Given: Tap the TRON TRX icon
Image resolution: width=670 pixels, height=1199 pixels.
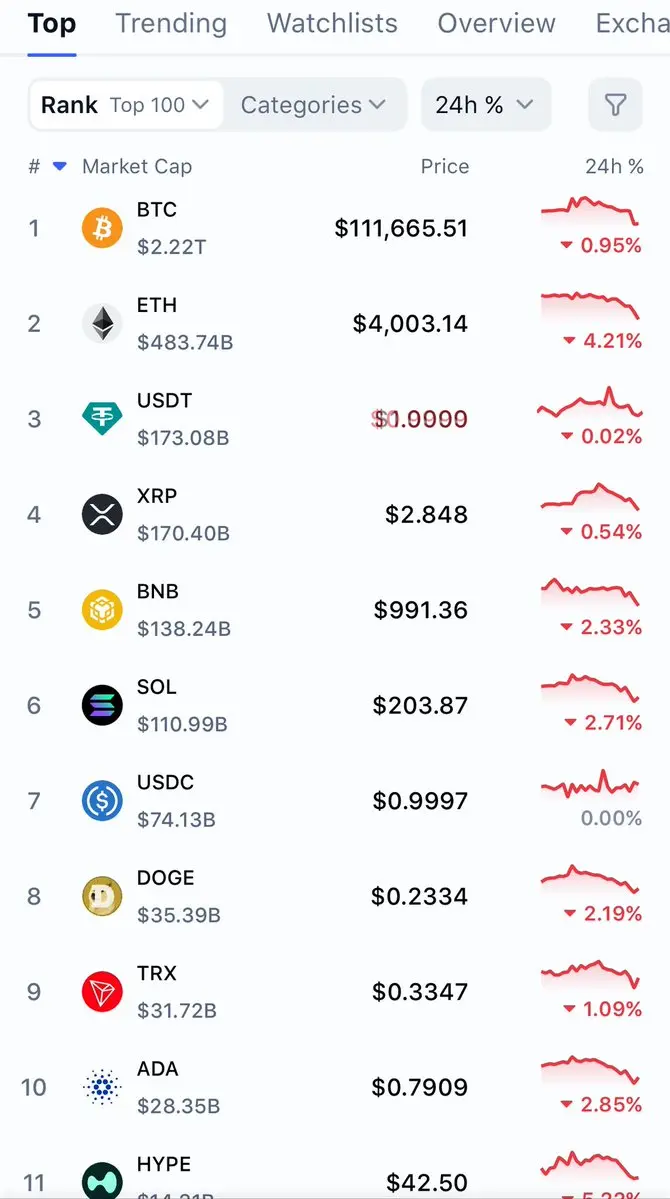Looking at the screenshot, I should tap(102, 991).
